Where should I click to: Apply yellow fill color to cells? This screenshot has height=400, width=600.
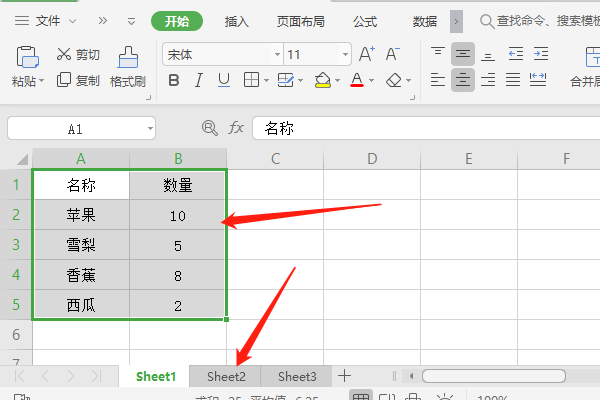point(323,80)
